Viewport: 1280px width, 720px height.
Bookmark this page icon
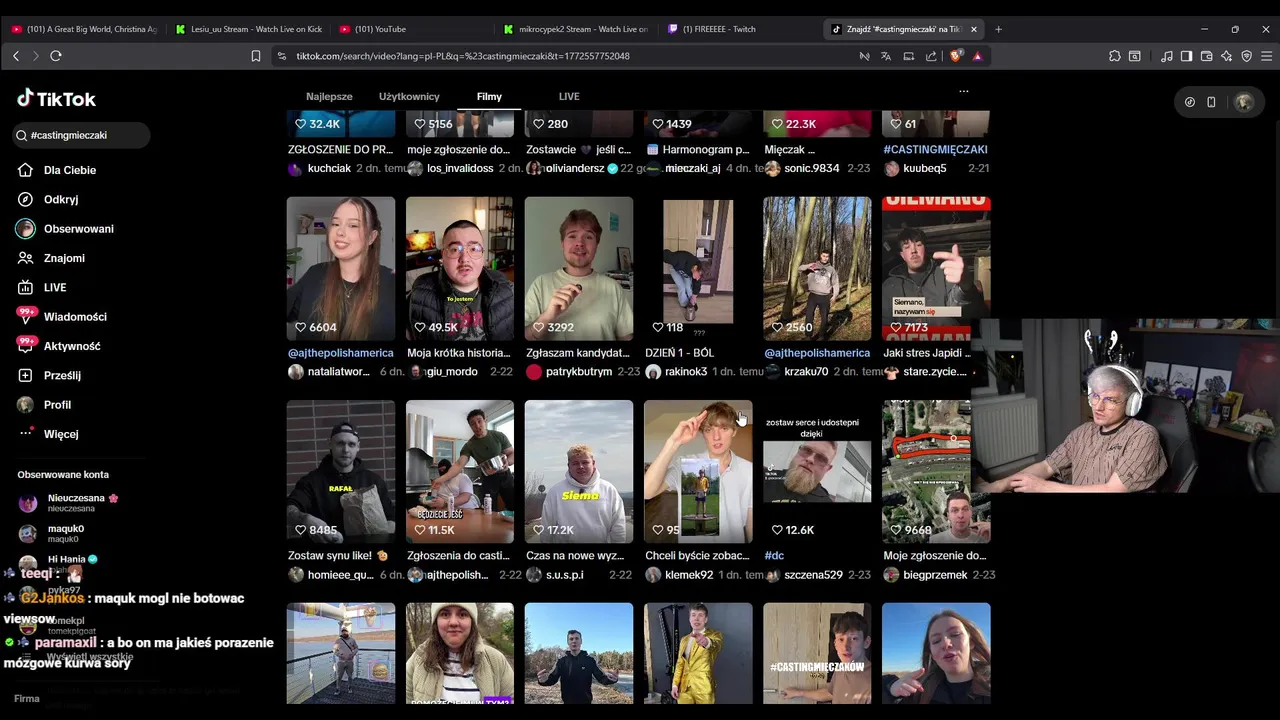point(256,56)
